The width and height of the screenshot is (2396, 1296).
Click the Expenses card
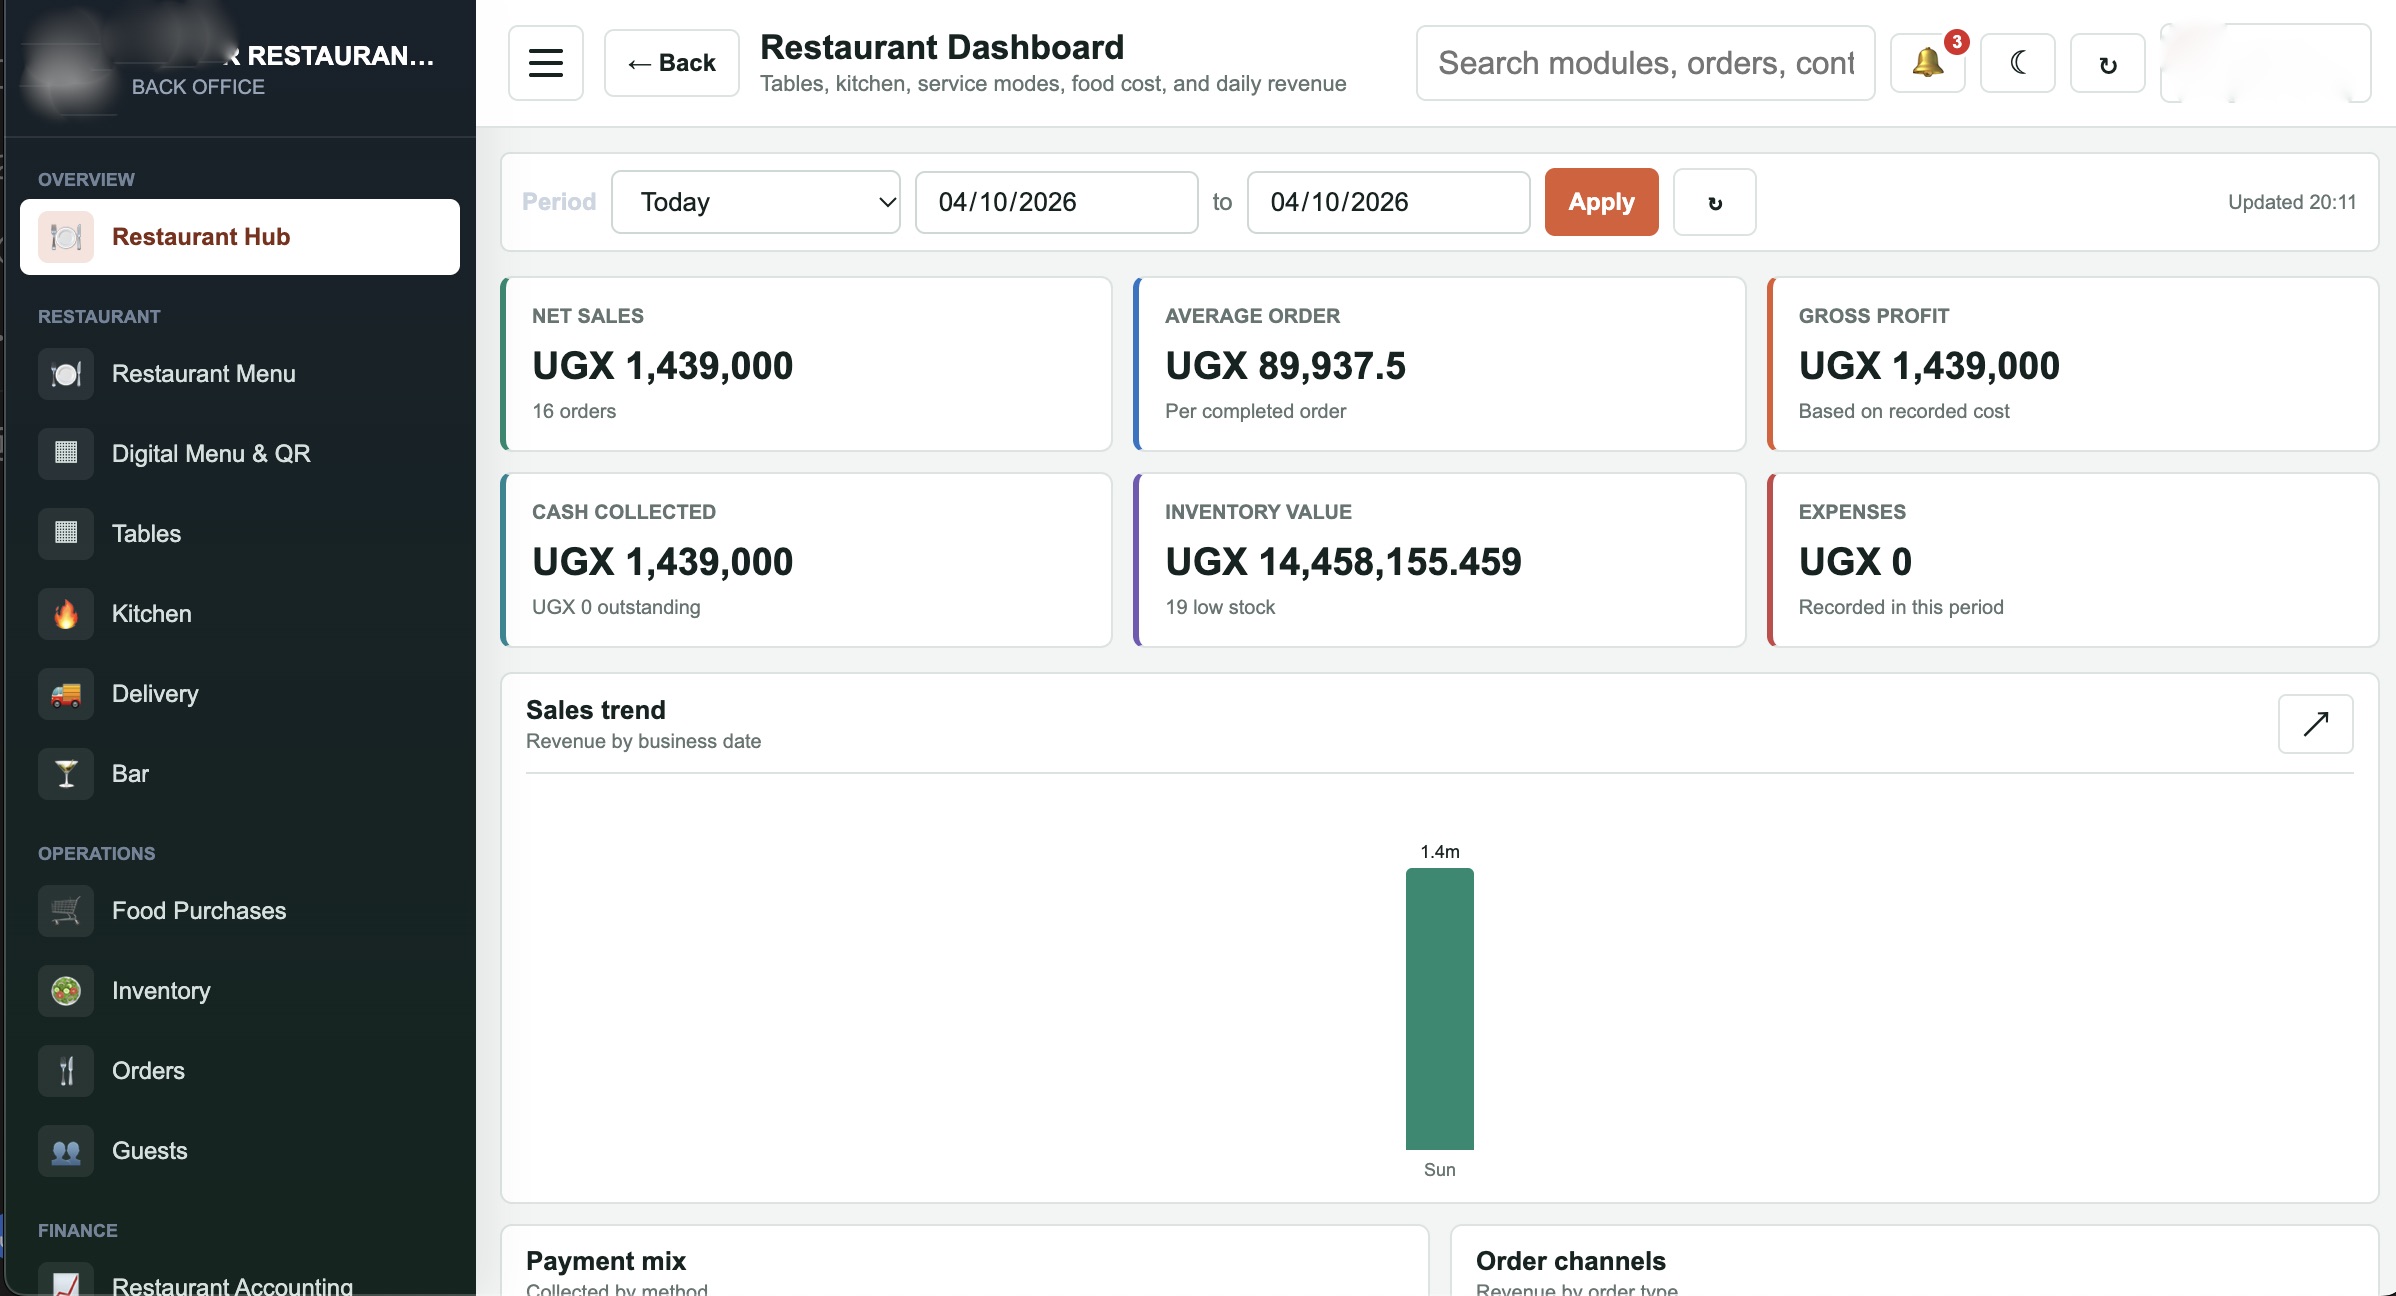pyautogui.click(x=2073, y=560)
